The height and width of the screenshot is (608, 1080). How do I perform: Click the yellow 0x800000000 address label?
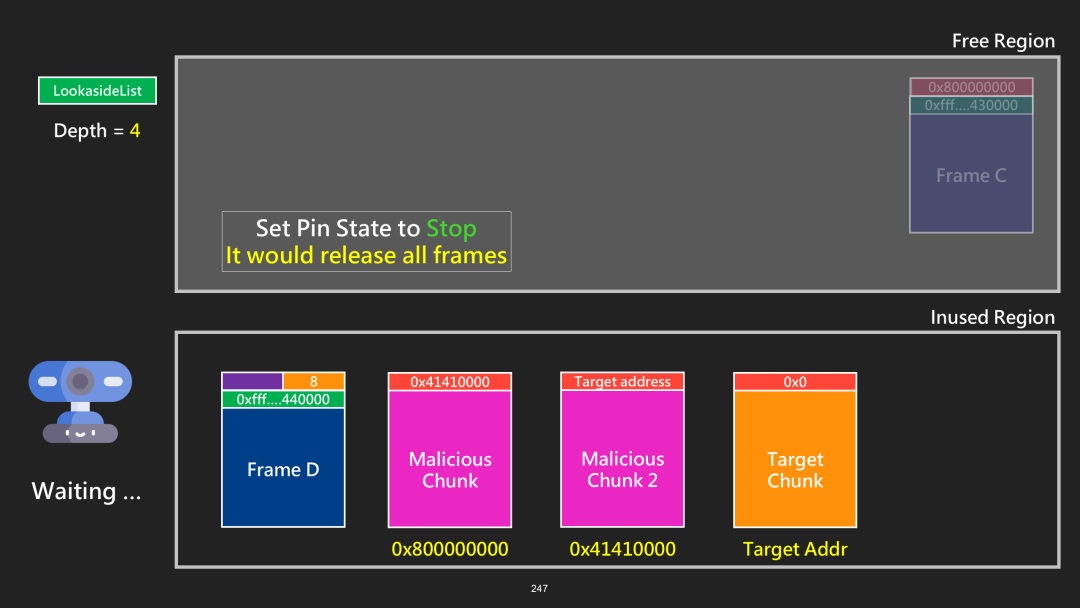pos(450,549)
